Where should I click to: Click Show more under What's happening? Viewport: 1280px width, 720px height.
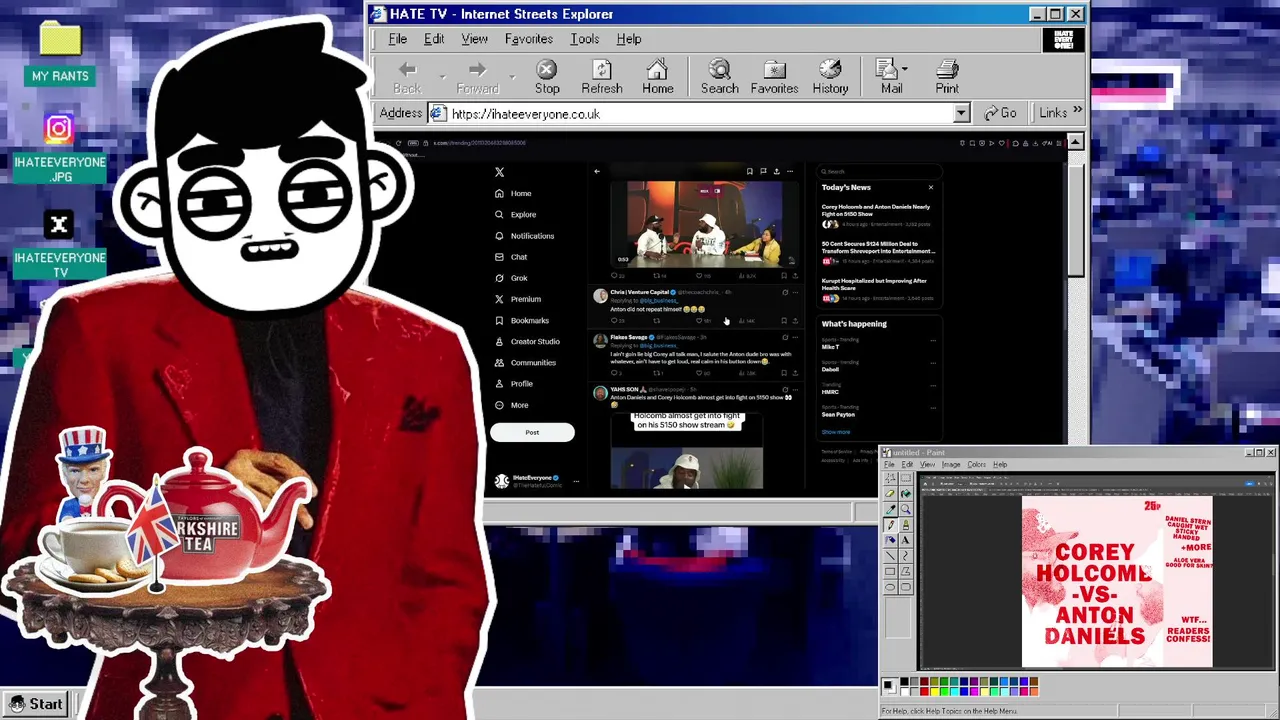(836, 432)
